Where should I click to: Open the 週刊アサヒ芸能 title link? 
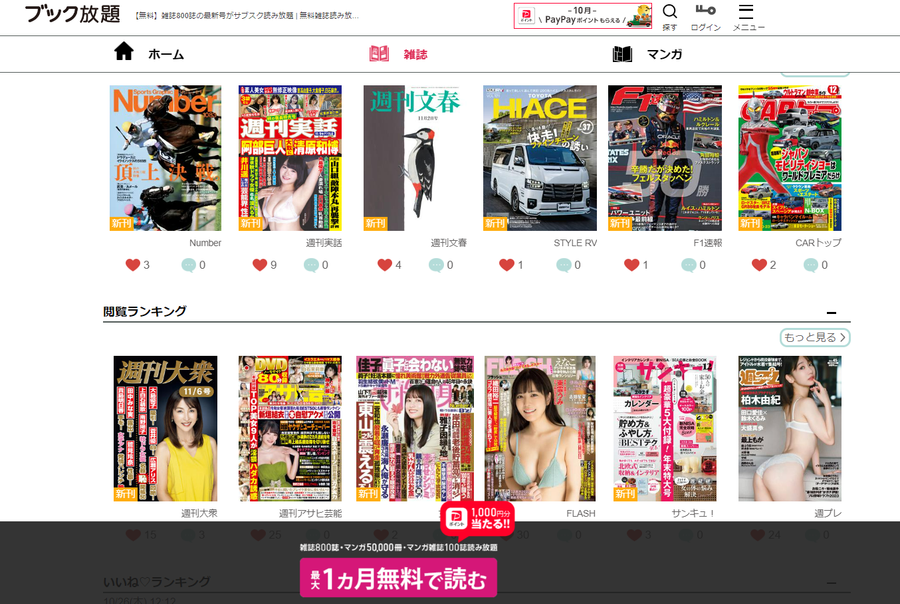tap(311, 513)
